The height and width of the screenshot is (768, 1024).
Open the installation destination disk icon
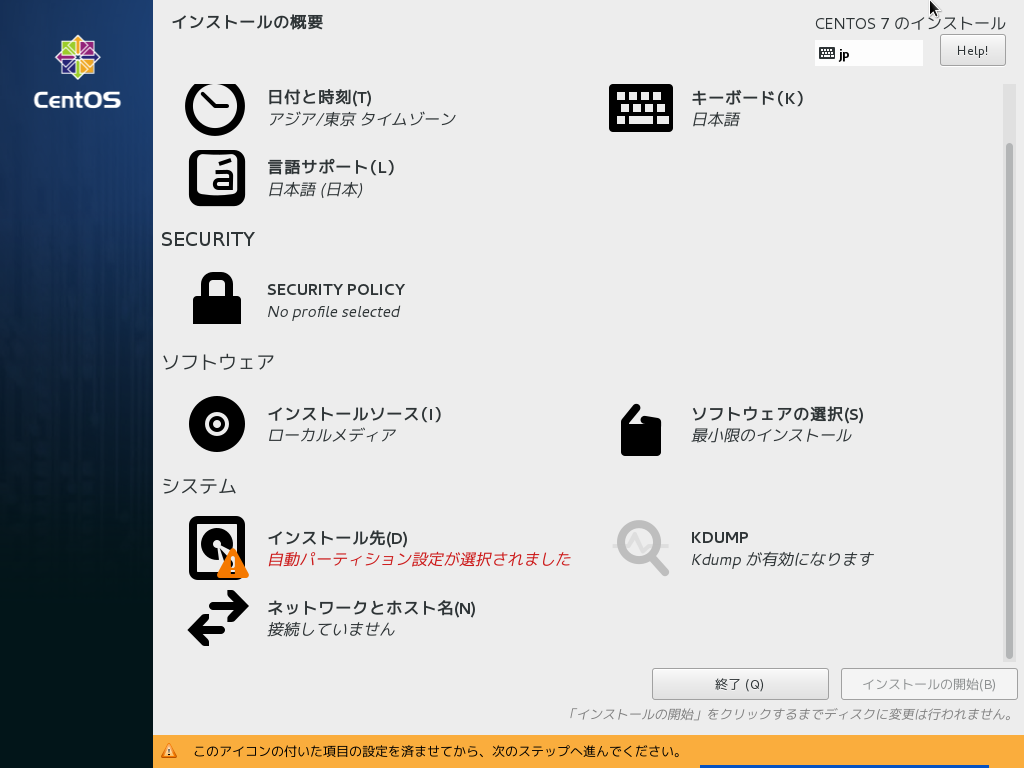(217, 547)
